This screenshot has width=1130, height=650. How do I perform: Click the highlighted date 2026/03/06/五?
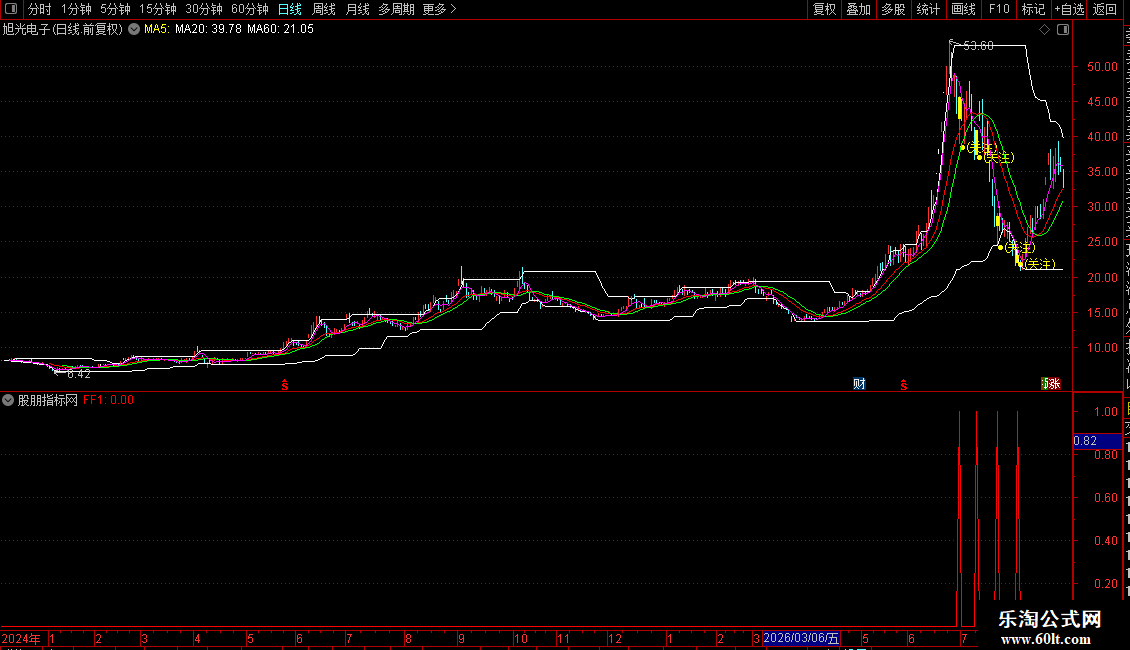[801, 638]
